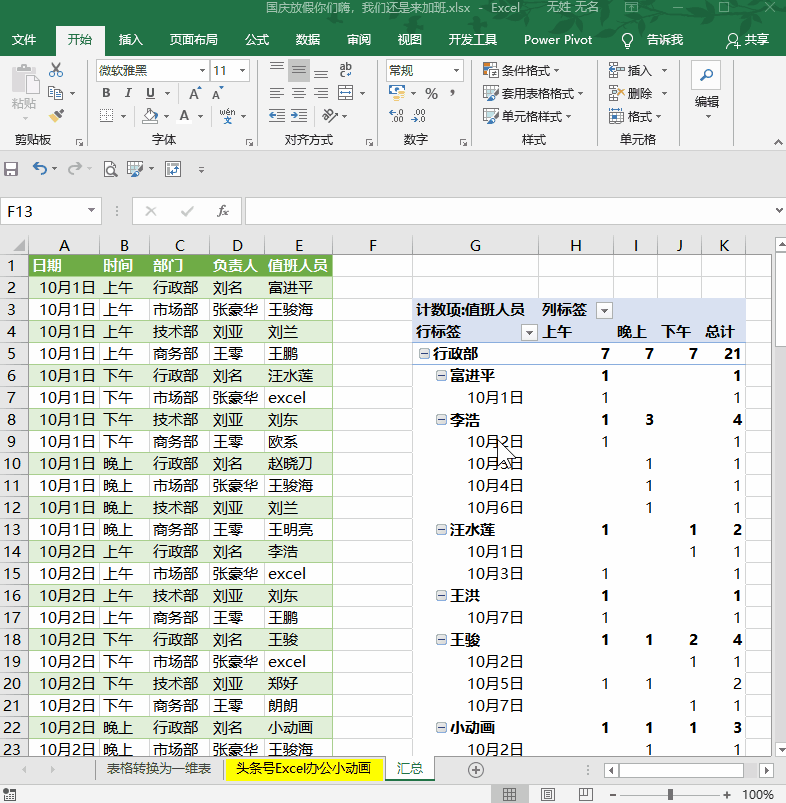The image size is (786, 803).
Task: Click the cell borders icon
Action: 107,116
